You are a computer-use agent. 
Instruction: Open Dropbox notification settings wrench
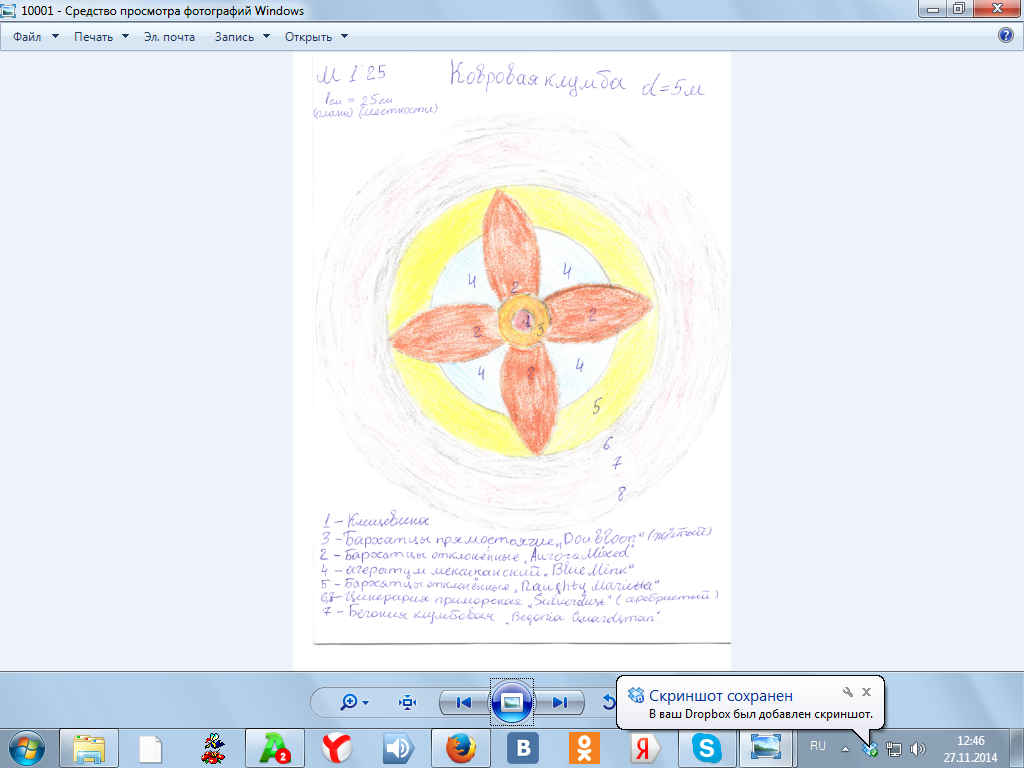pos(847,691)
